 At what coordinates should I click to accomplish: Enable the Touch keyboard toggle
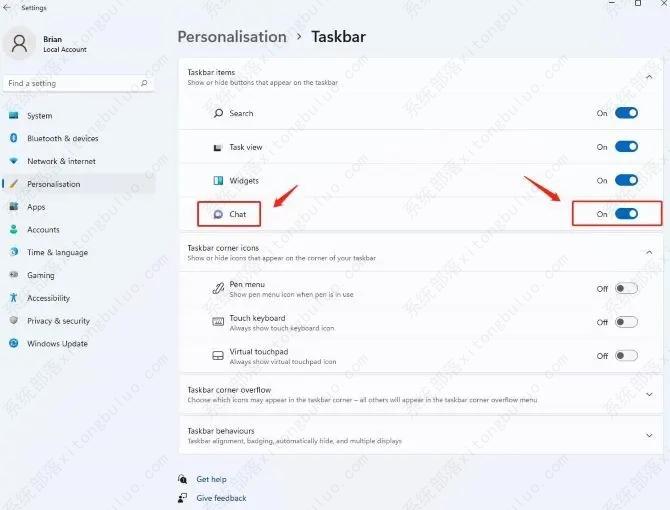click(x=626, y=322)
